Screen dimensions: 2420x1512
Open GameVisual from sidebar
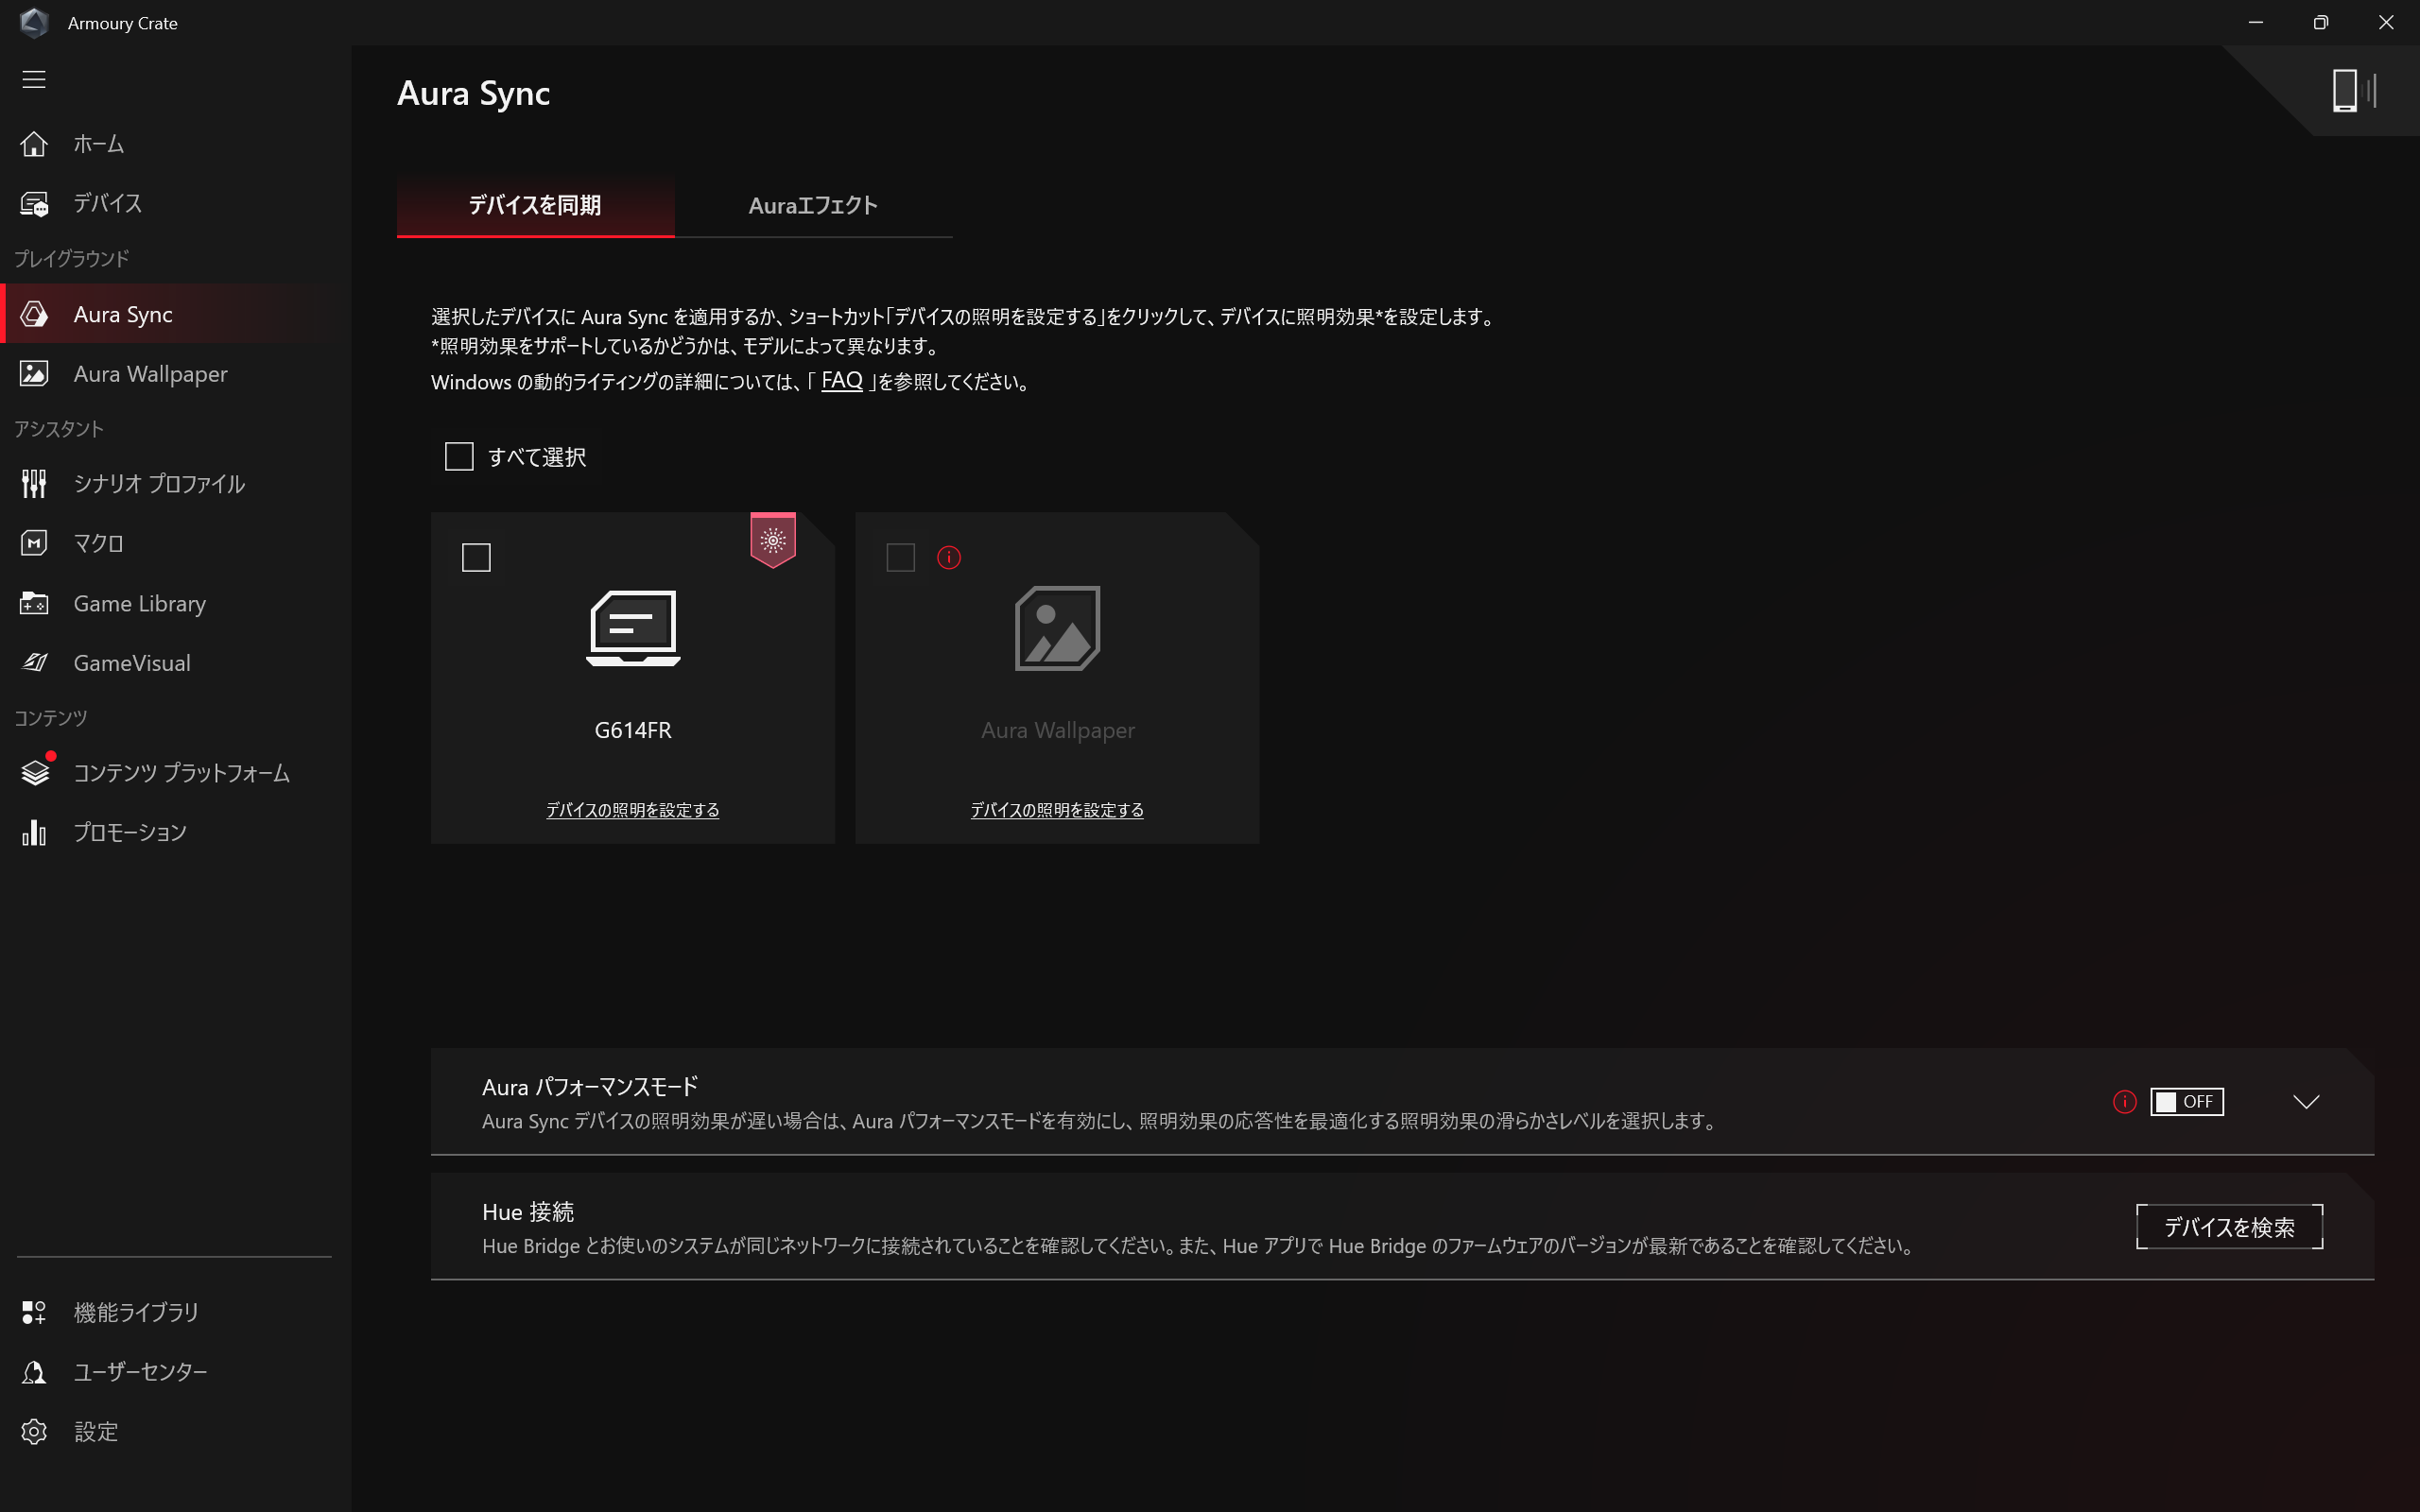[x=130, y=663]
